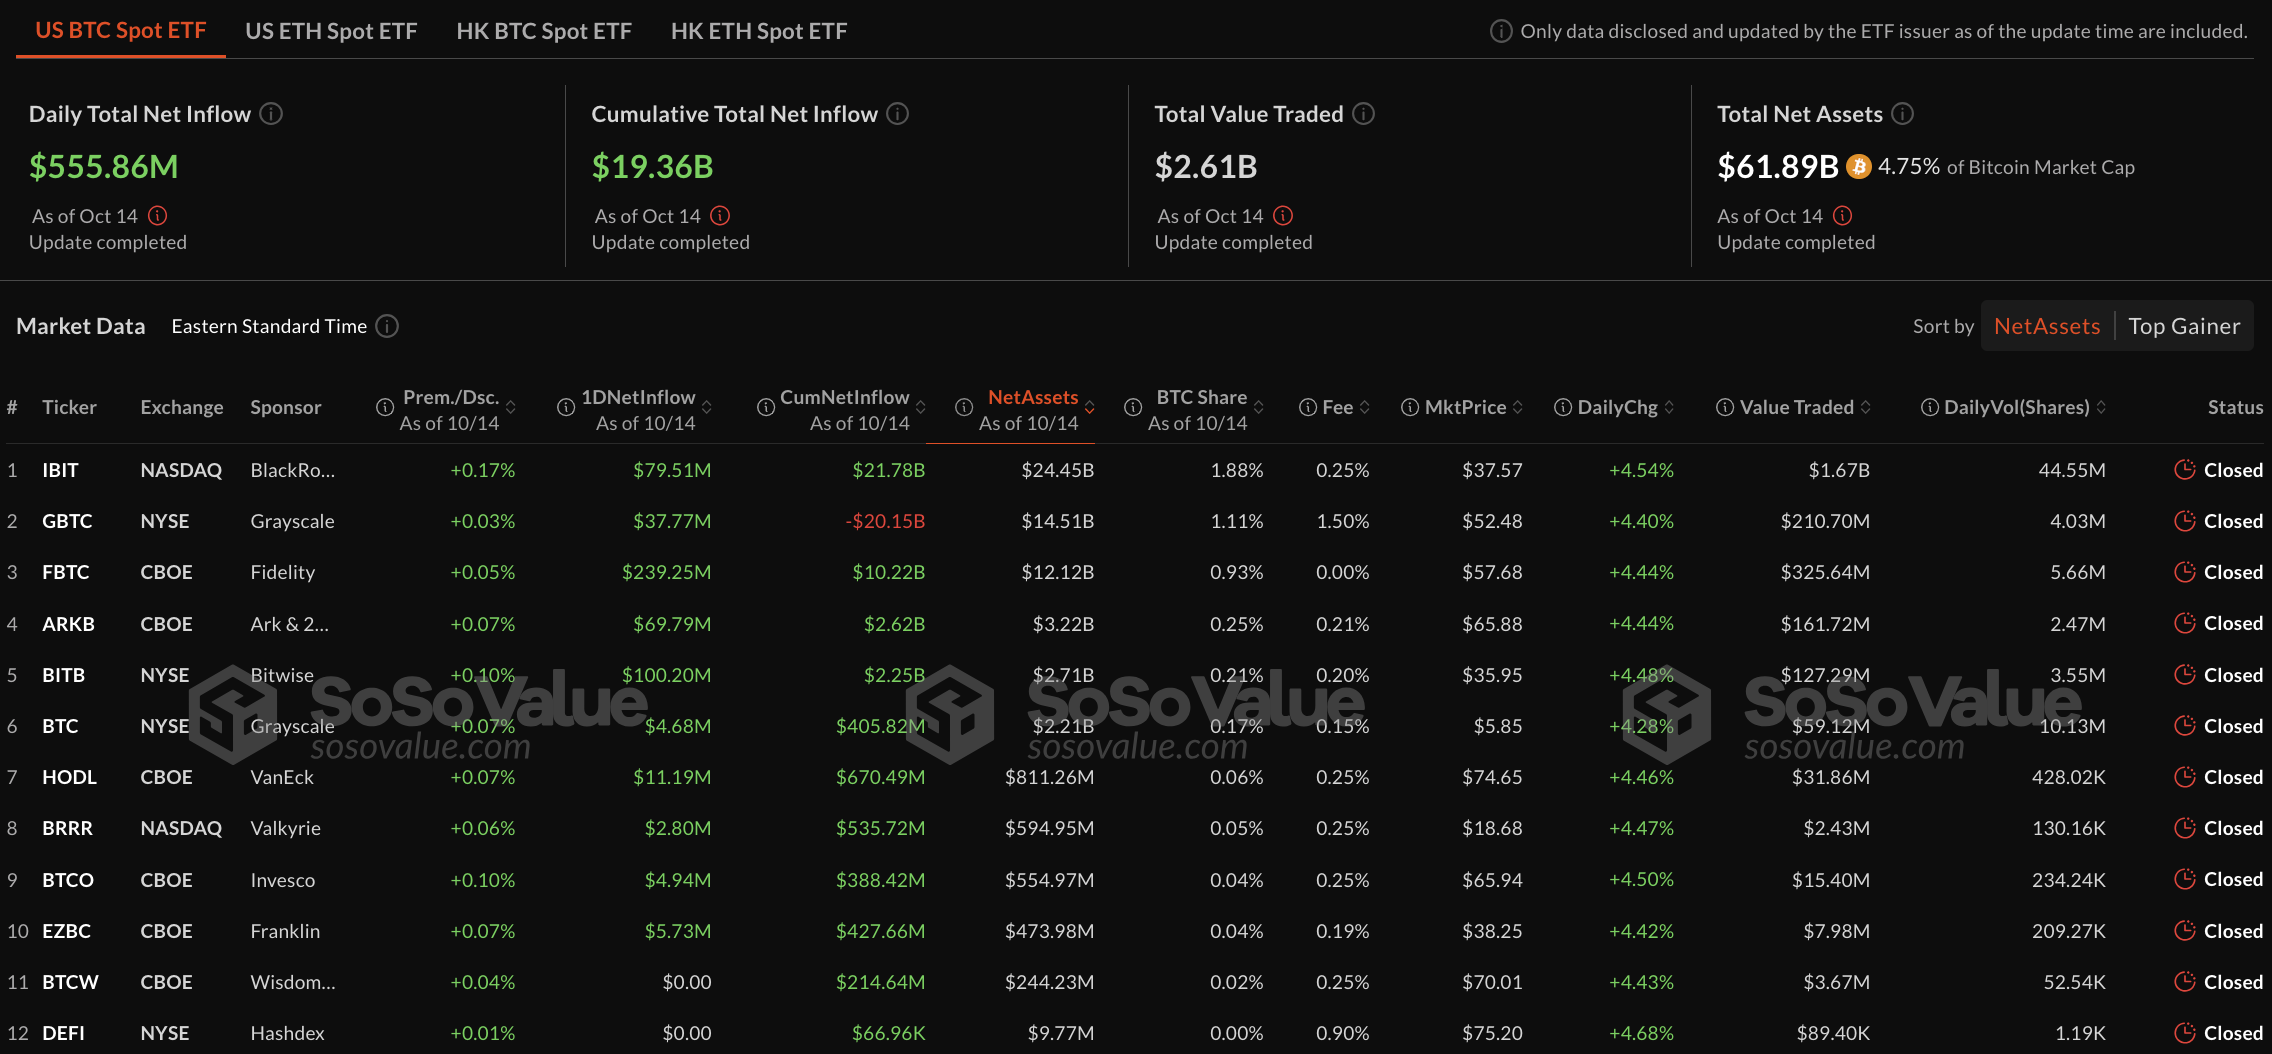Click info icon next to Cumulative Total Net Inflow
The width and height of the screenshot is (2272, 1054).
(x=898, y=114)
